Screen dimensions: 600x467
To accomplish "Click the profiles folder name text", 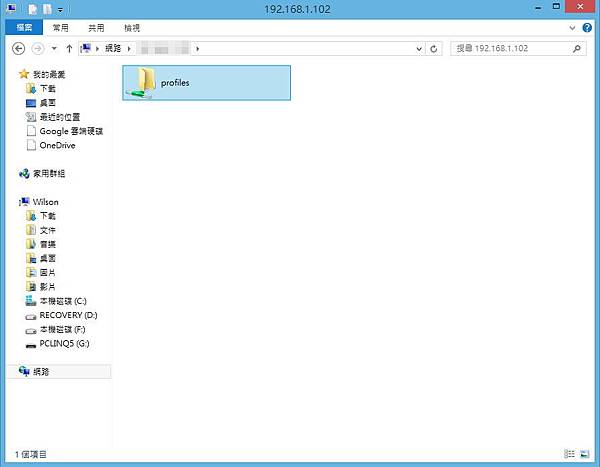I will tap(175, 83).
